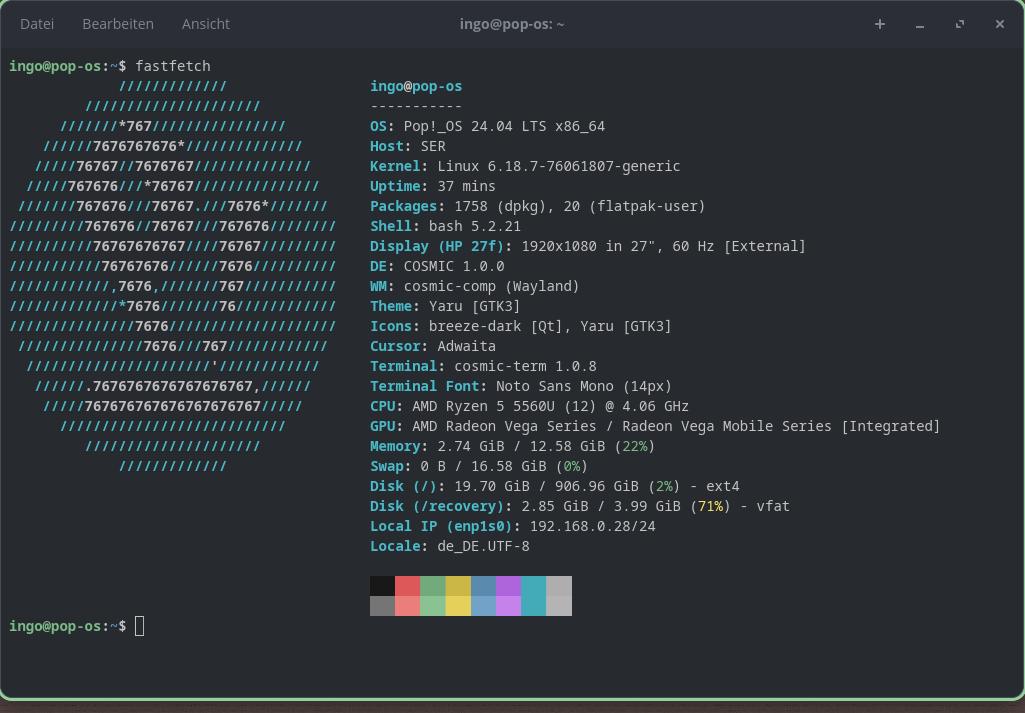Viewport: 1025px width, 713px height.
Task: Minimize the terminal window
Action: tap(920, 24)
